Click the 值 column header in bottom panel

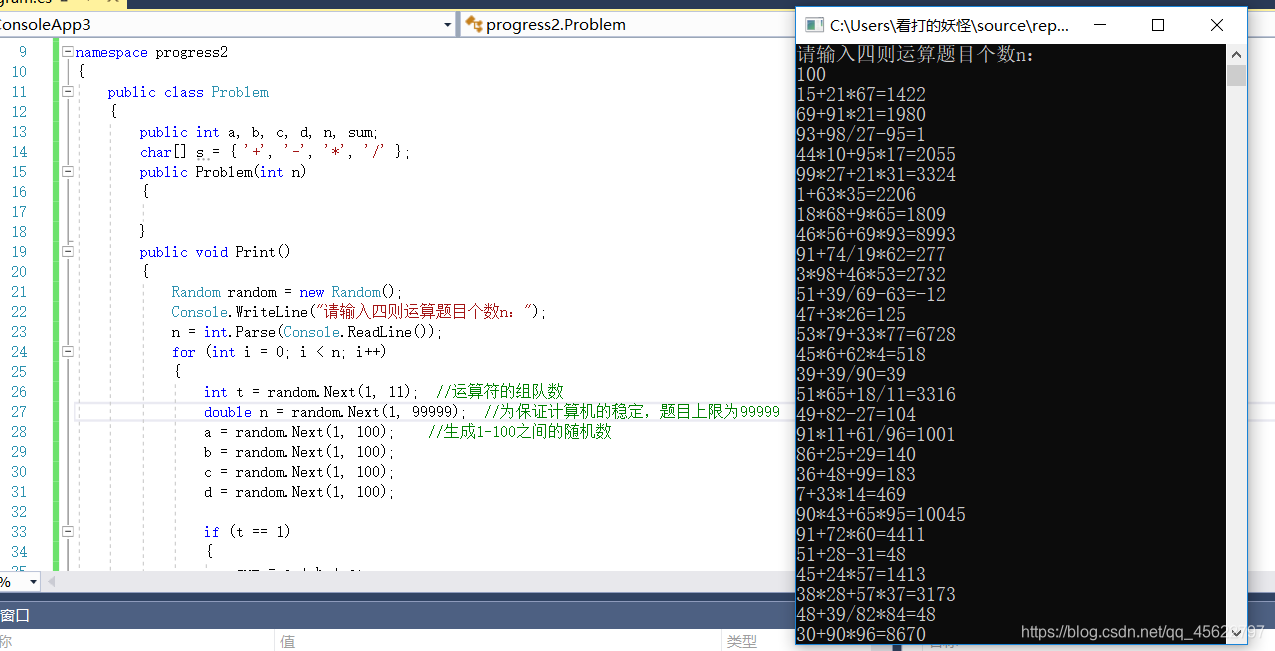pyautogui.click(x=287, y=641)
